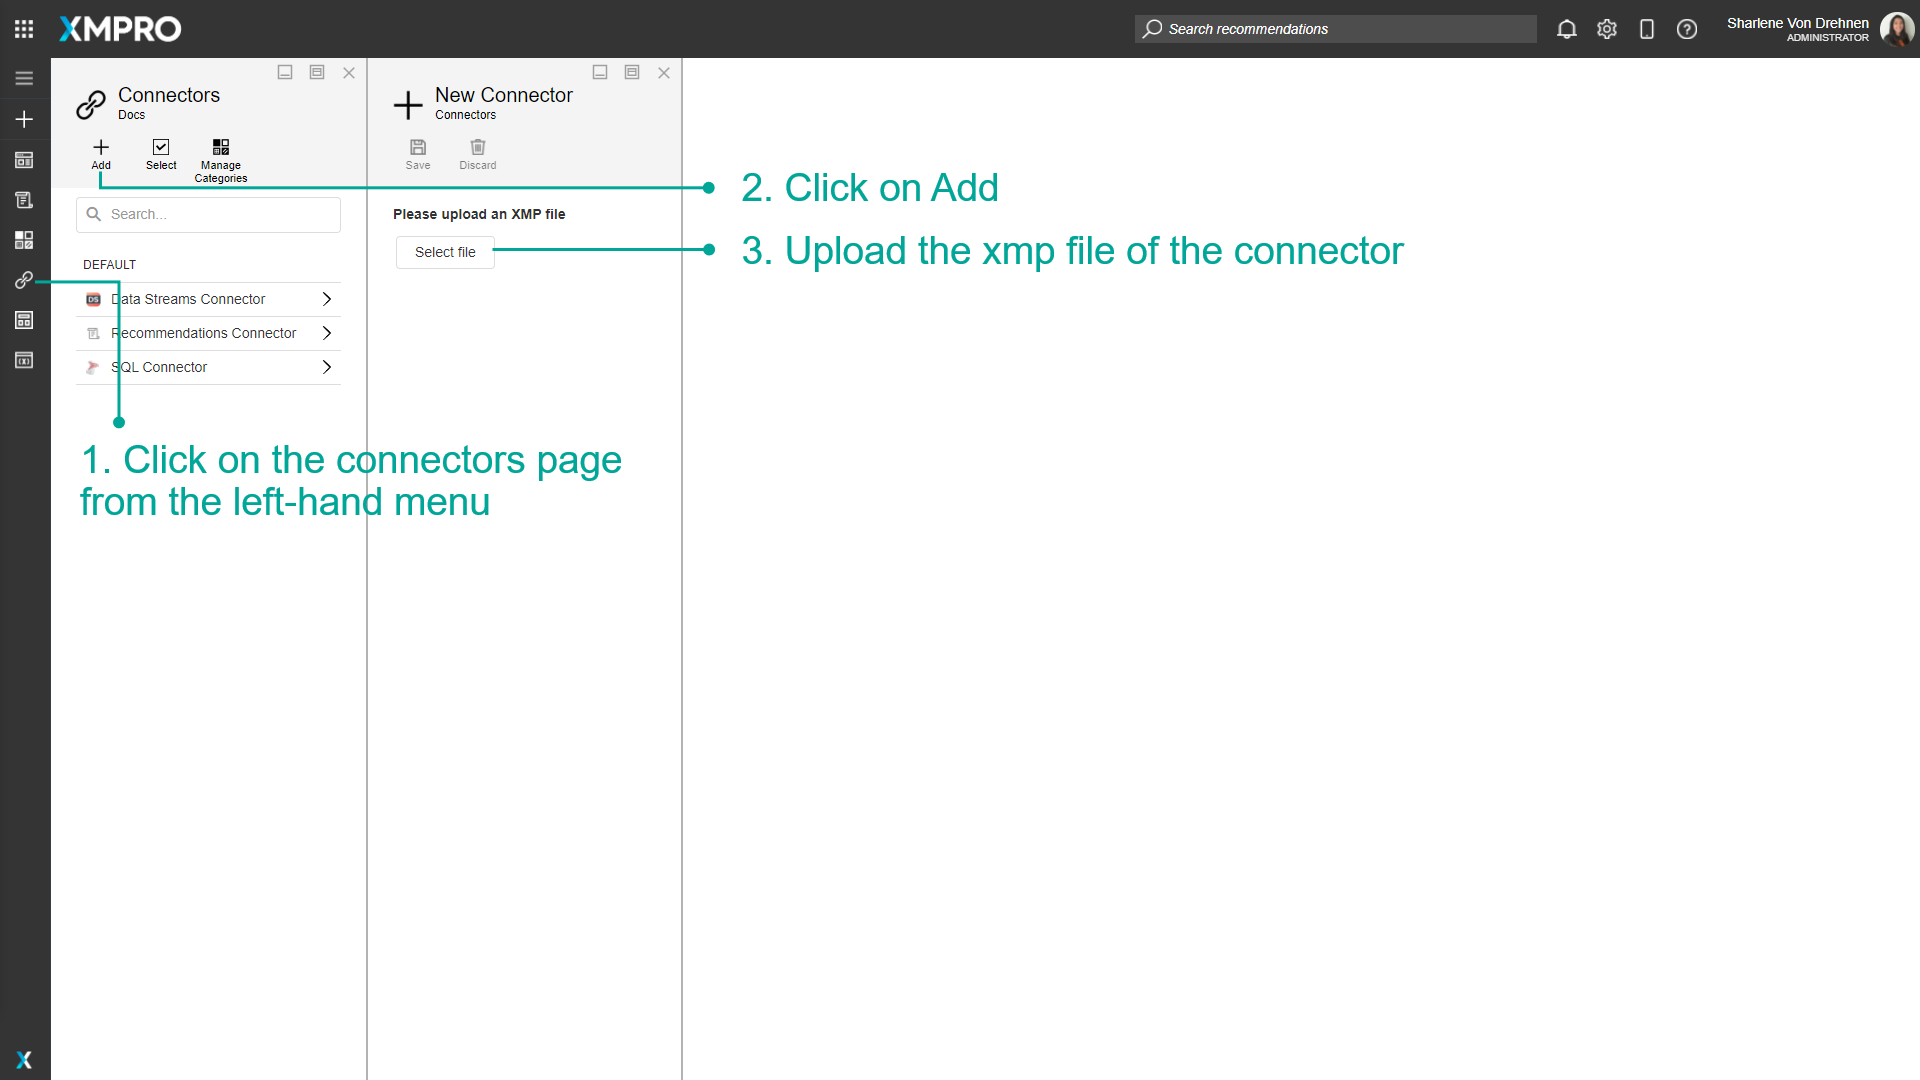Screen dimensions: 1920x1080
Task: Toggle the hamburger menu at sidebar top
Action: [24, 77]
